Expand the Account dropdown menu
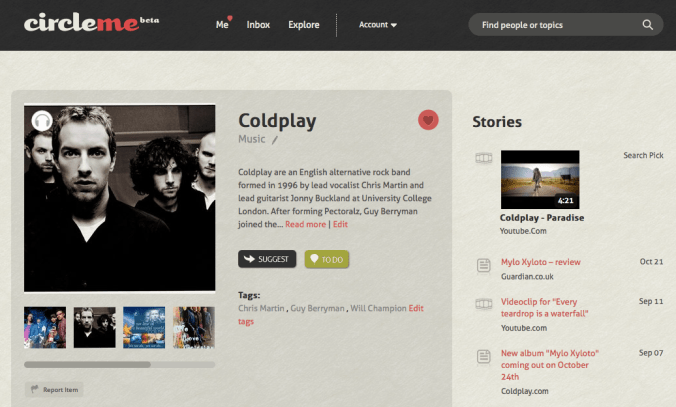Viewport: 676px width, 407px height. click(378, 25)
